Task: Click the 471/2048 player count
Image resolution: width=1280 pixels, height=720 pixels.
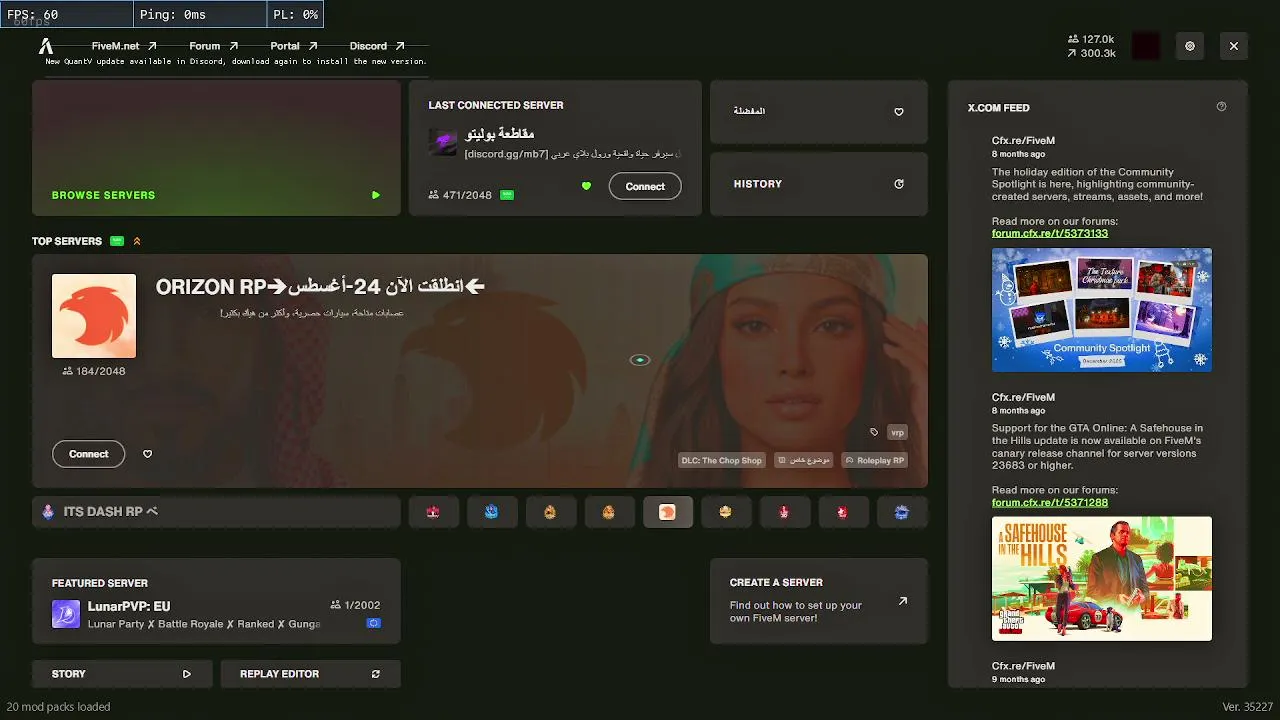Action: pyautogui.click(x=460, y=195)
